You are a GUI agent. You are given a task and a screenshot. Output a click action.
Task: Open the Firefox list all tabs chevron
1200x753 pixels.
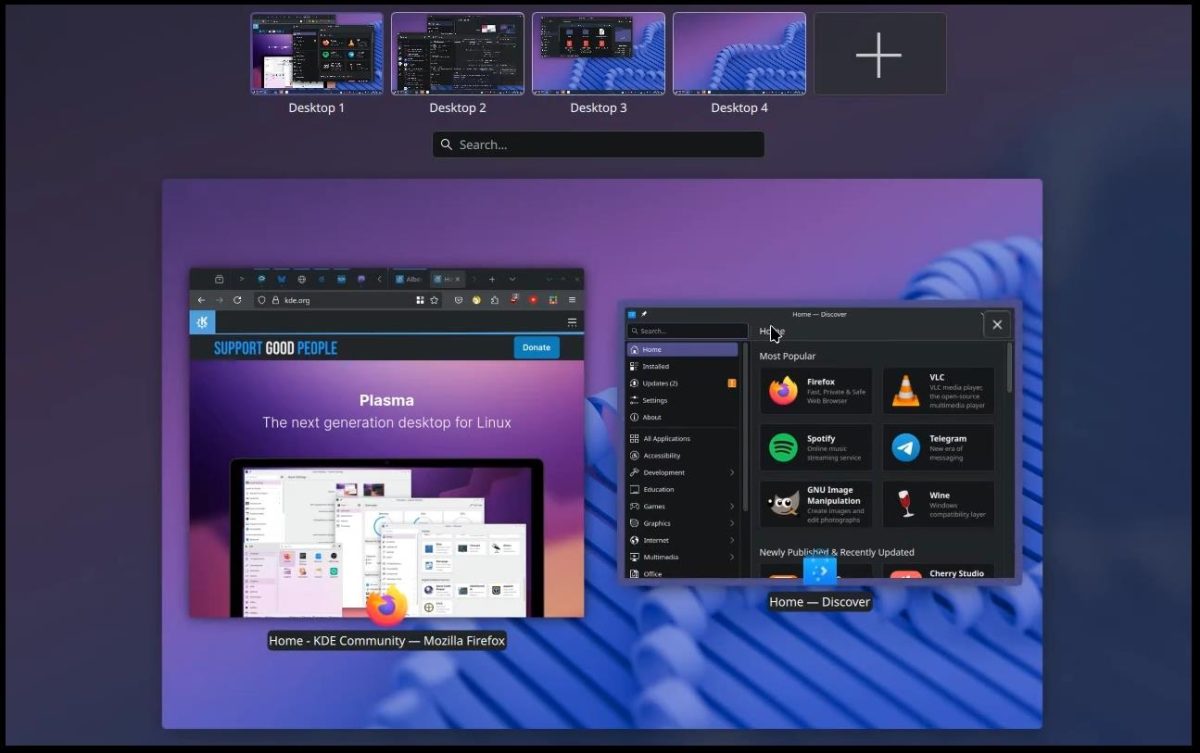pyautogui.click(x=512, y=279)
